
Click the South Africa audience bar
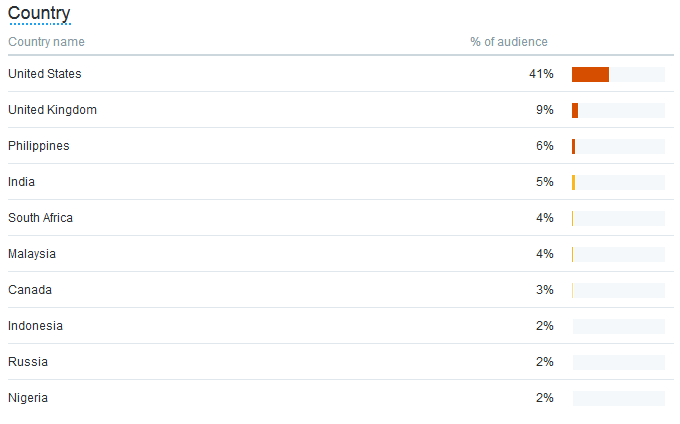tap(618, 218)
